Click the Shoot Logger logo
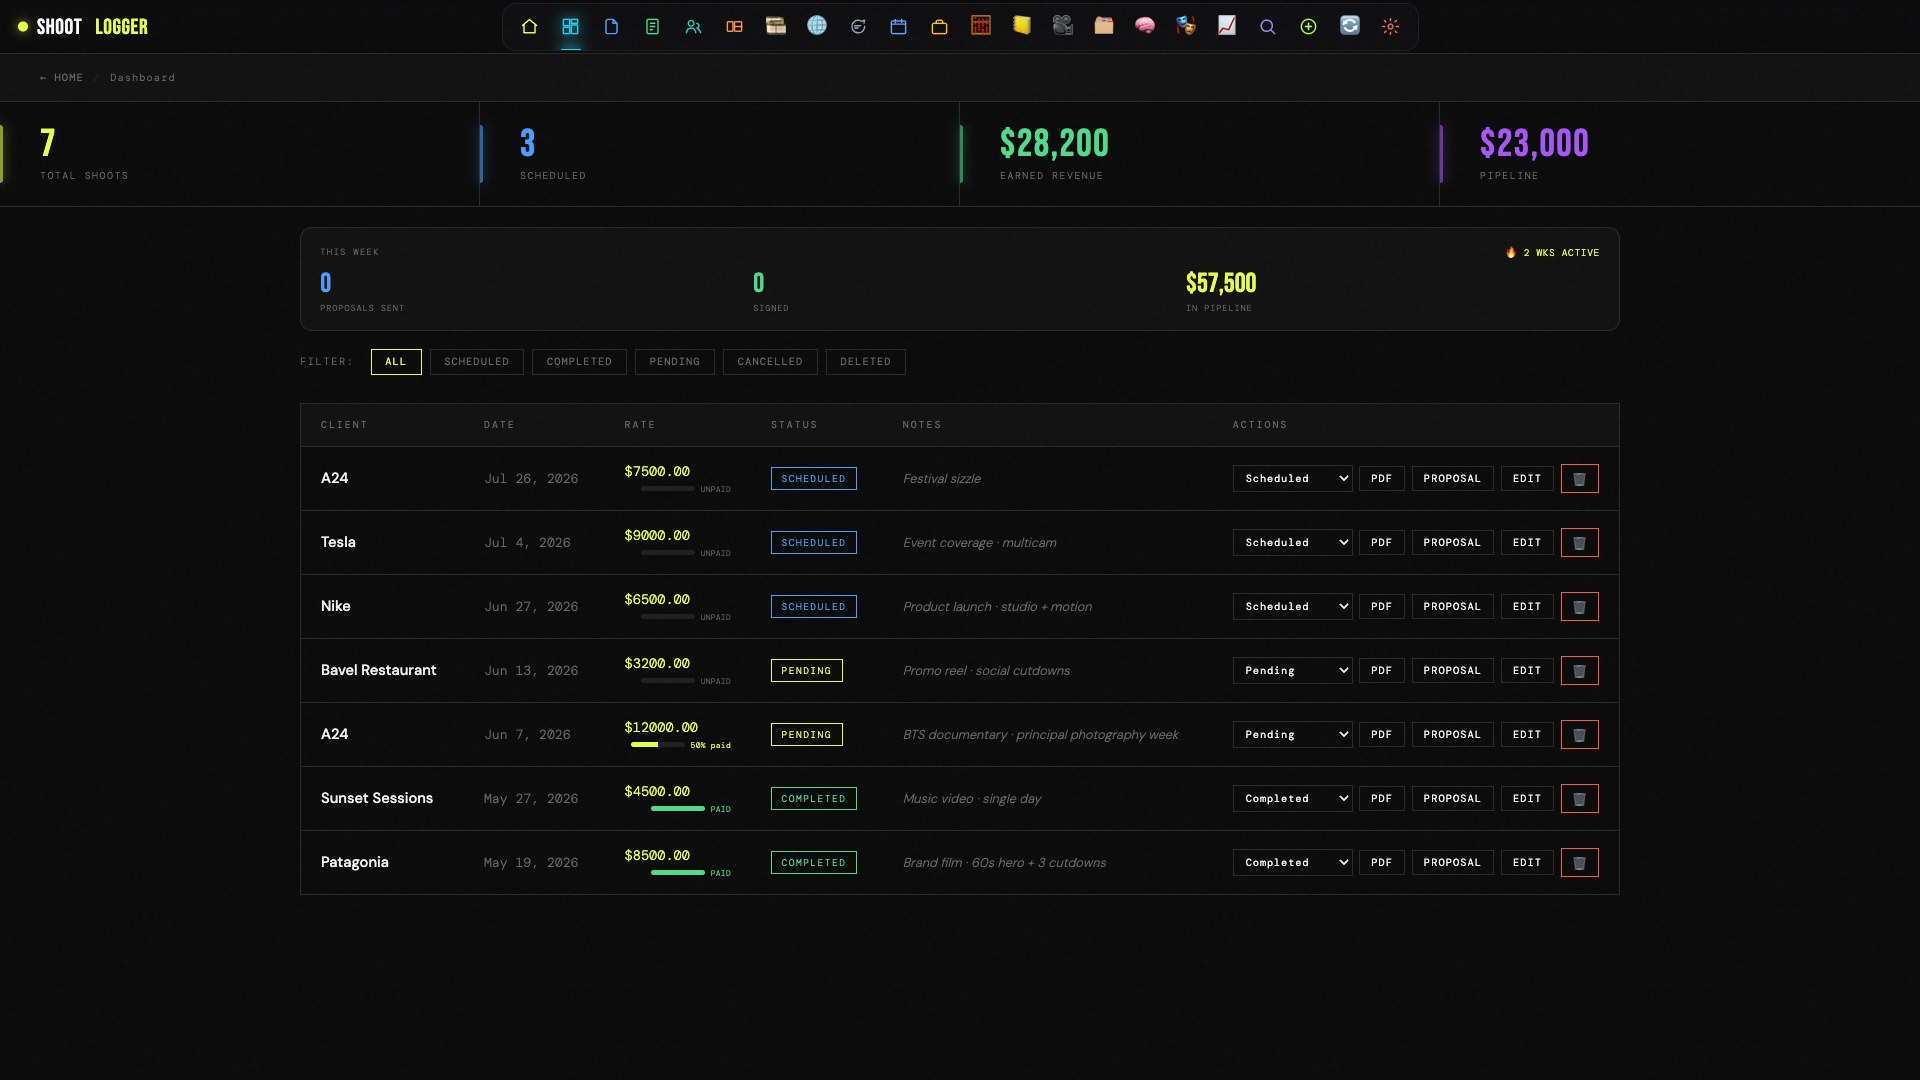Screen dimensions: 1920x1080 click(83, 27)
